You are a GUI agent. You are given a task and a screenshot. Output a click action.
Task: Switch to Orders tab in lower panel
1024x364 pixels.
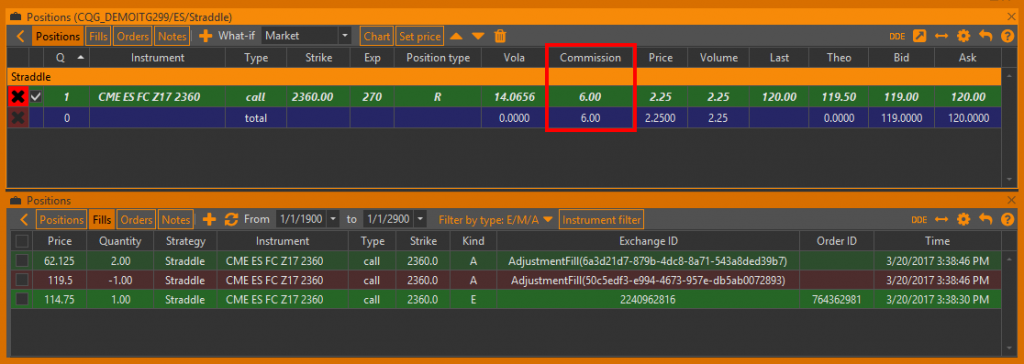(x=137, y=220)
